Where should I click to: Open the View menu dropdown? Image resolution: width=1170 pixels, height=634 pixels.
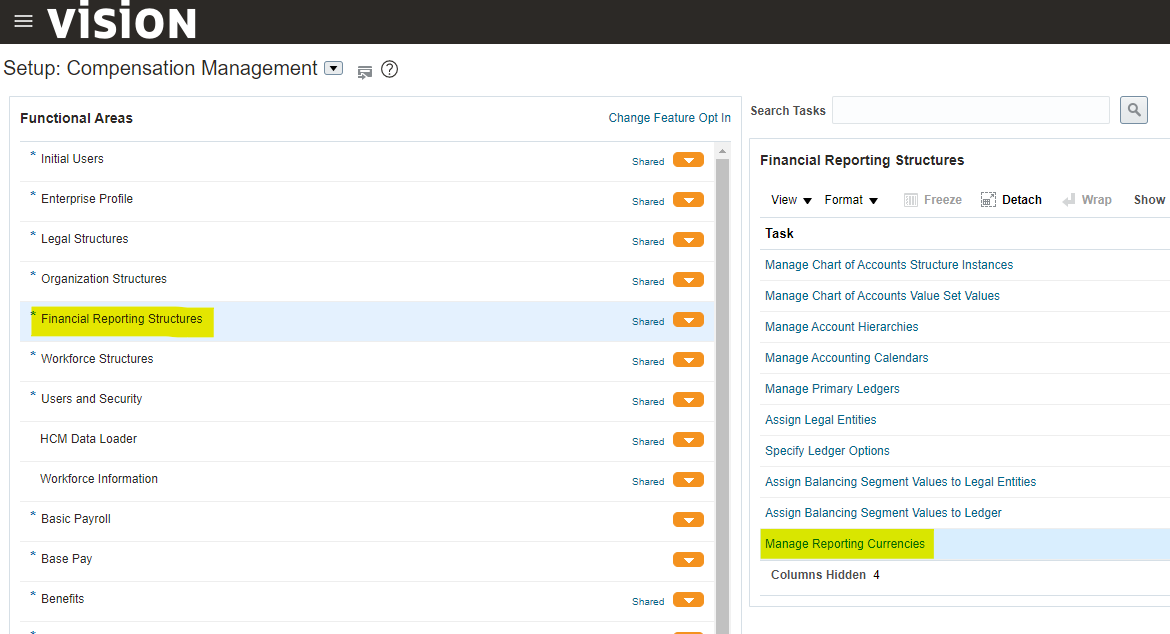click(x=791, y=200)
